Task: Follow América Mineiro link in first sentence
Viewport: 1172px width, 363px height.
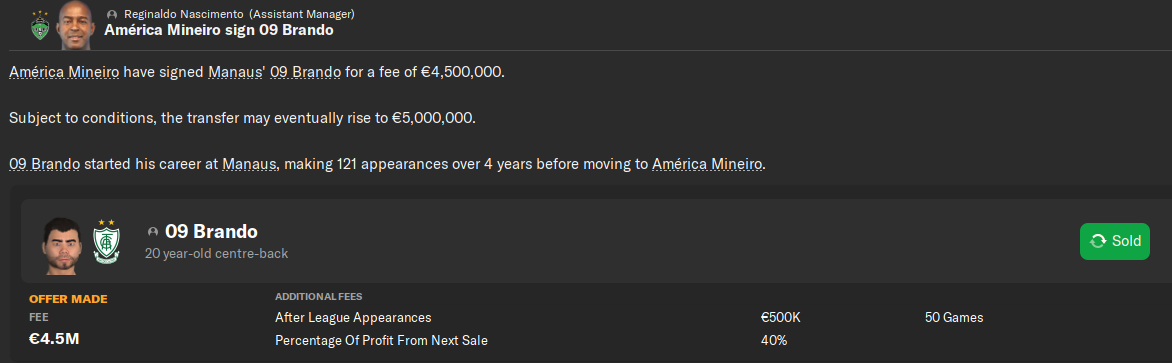Action: [64, 73]
